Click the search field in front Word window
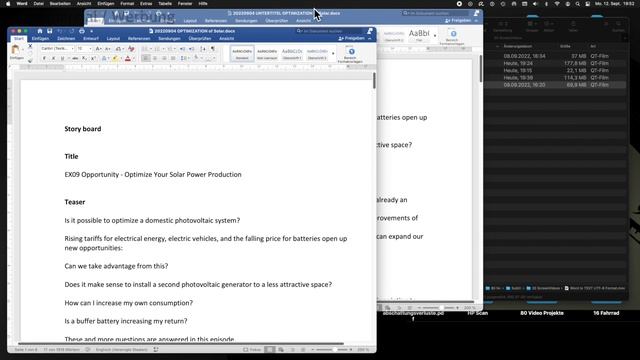 tap(329, 31)
